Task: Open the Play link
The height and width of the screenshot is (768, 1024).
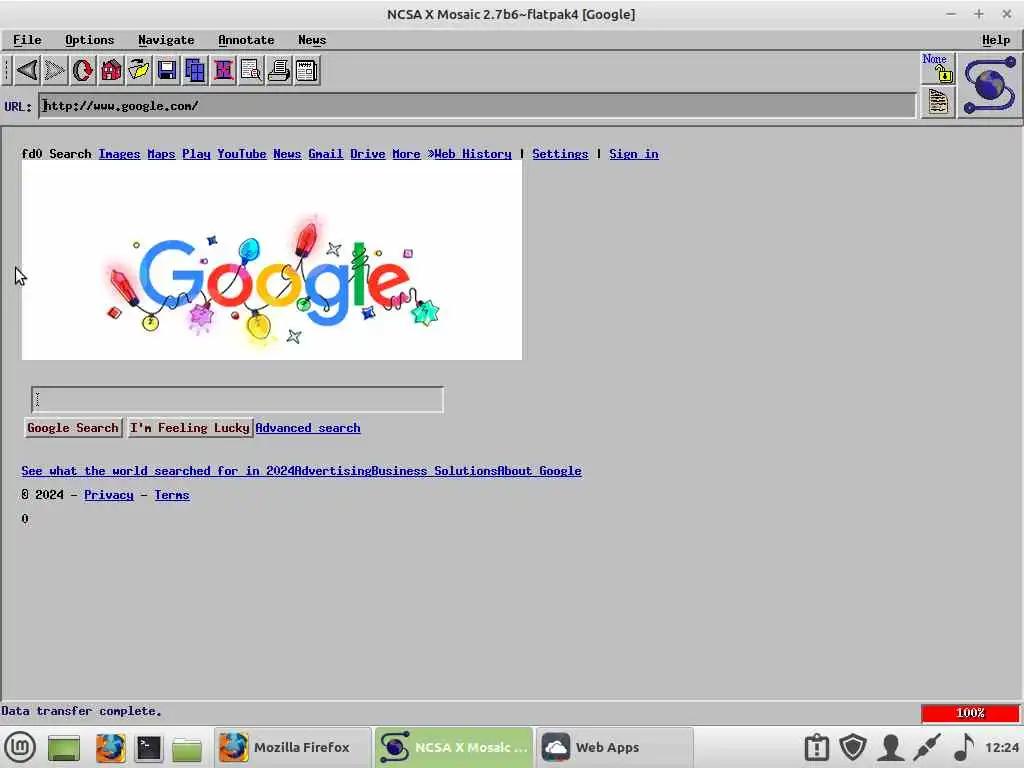Action: pyautogui.click(x=196, y=154)
